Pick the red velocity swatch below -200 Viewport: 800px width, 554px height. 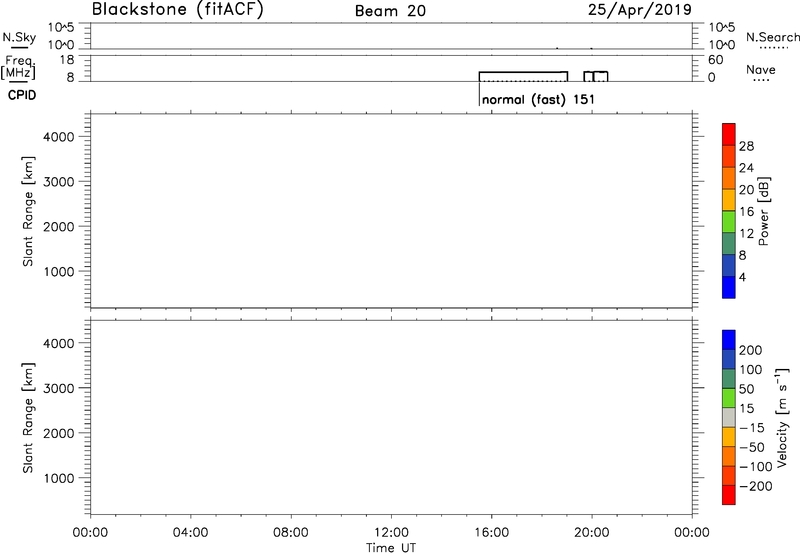click(x=729, y=495)
